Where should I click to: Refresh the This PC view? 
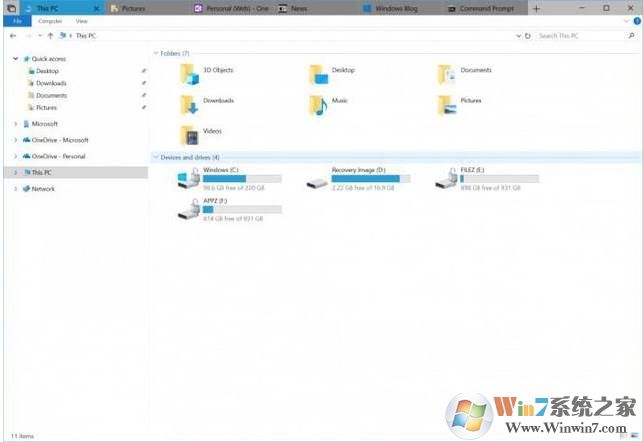pos(528,36)
